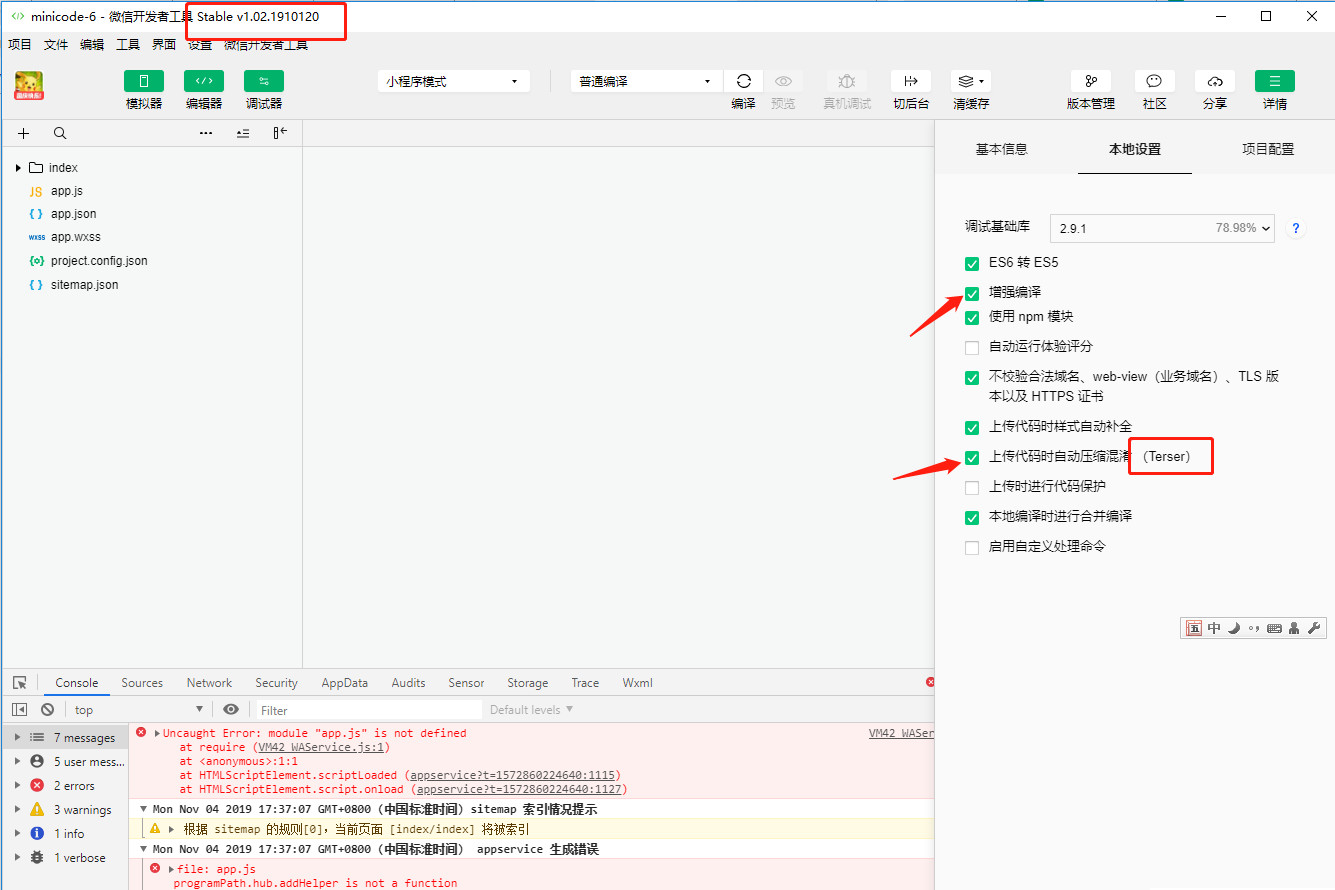Viewport: 1335px width, 890px height.
Task: Uncheck ES6 转 ES5 checkbox
Action: (972, 264)
